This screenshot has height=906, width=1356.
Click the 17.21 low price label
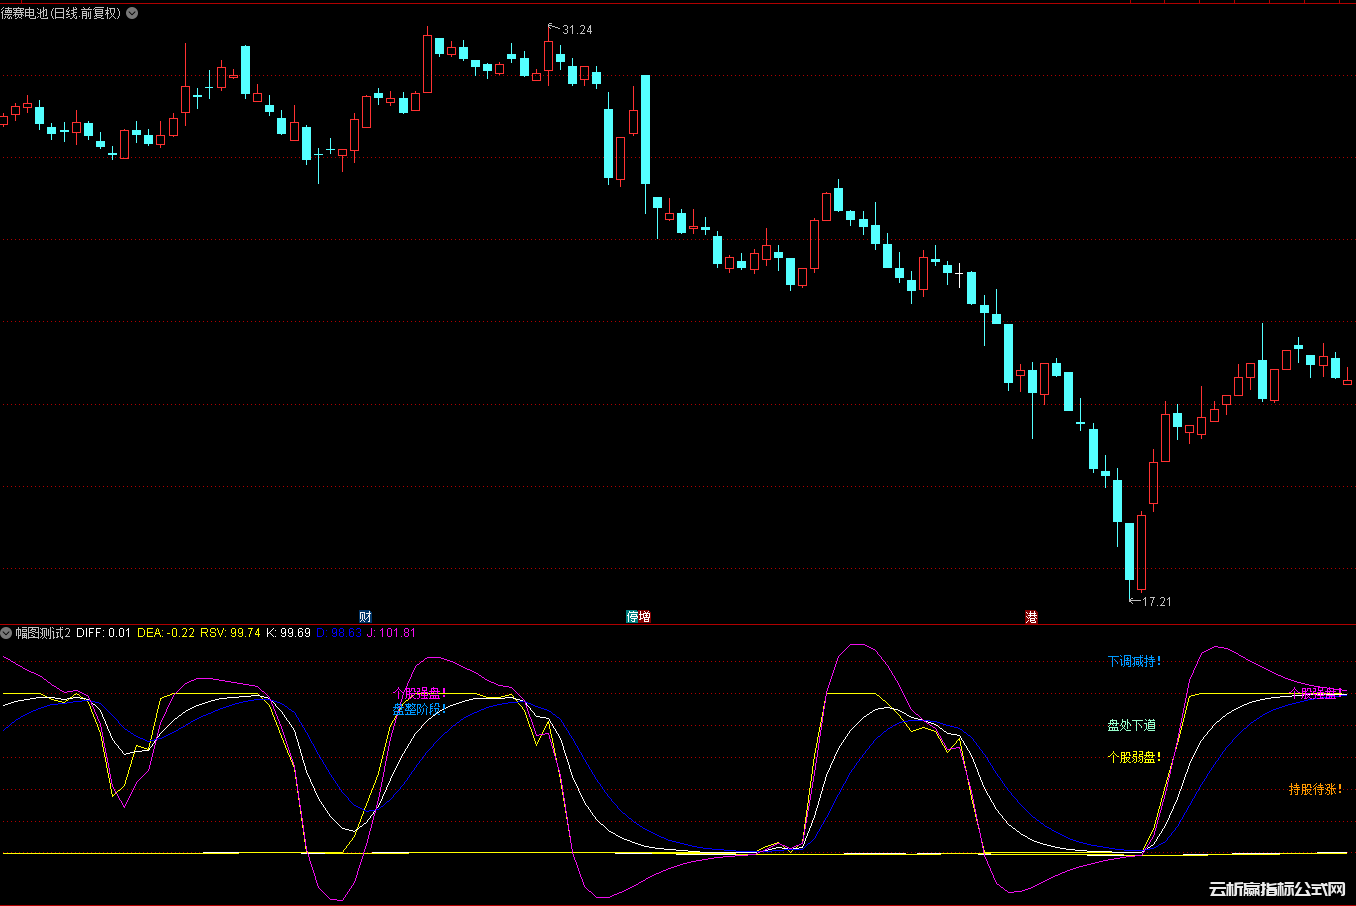click(x=1156, y=602)
